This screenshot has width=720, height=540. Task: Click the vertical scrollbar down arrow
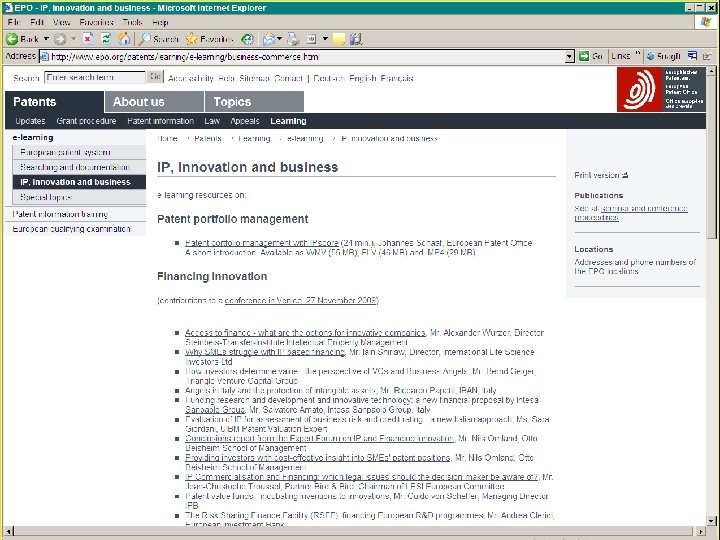pos(711,520)
